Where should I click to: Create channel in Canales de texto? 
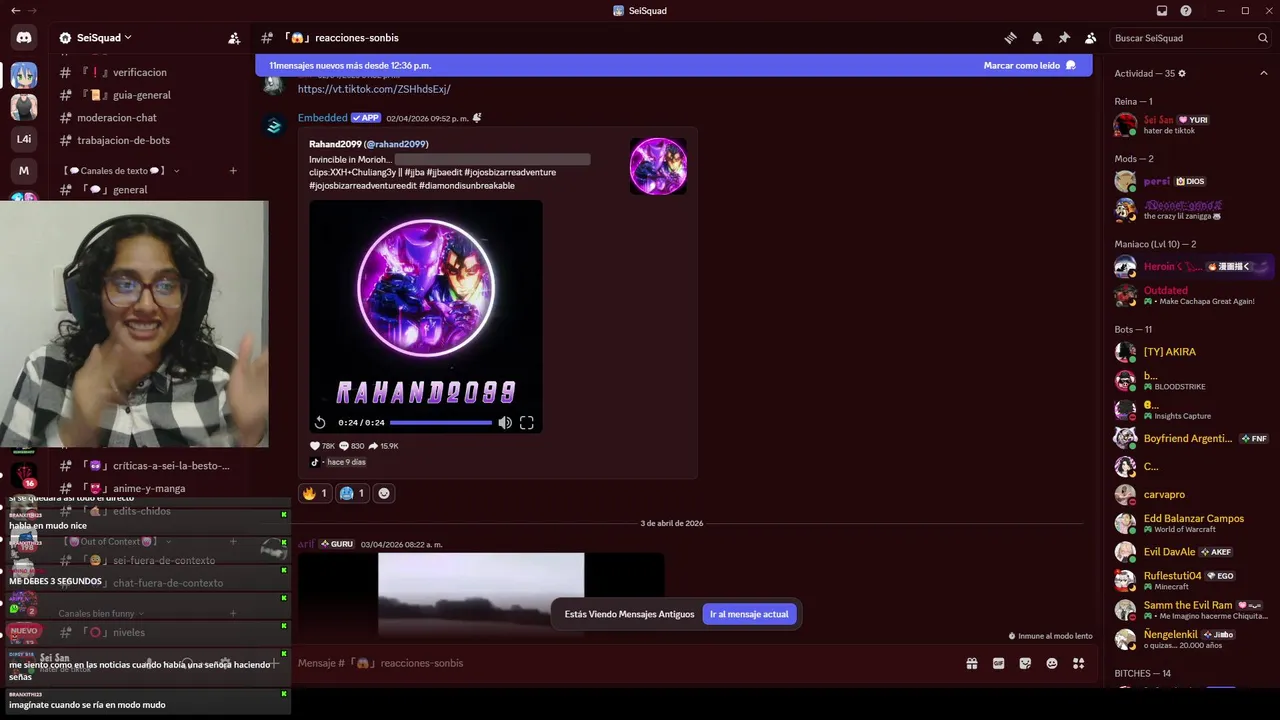[x=233, y=171]
